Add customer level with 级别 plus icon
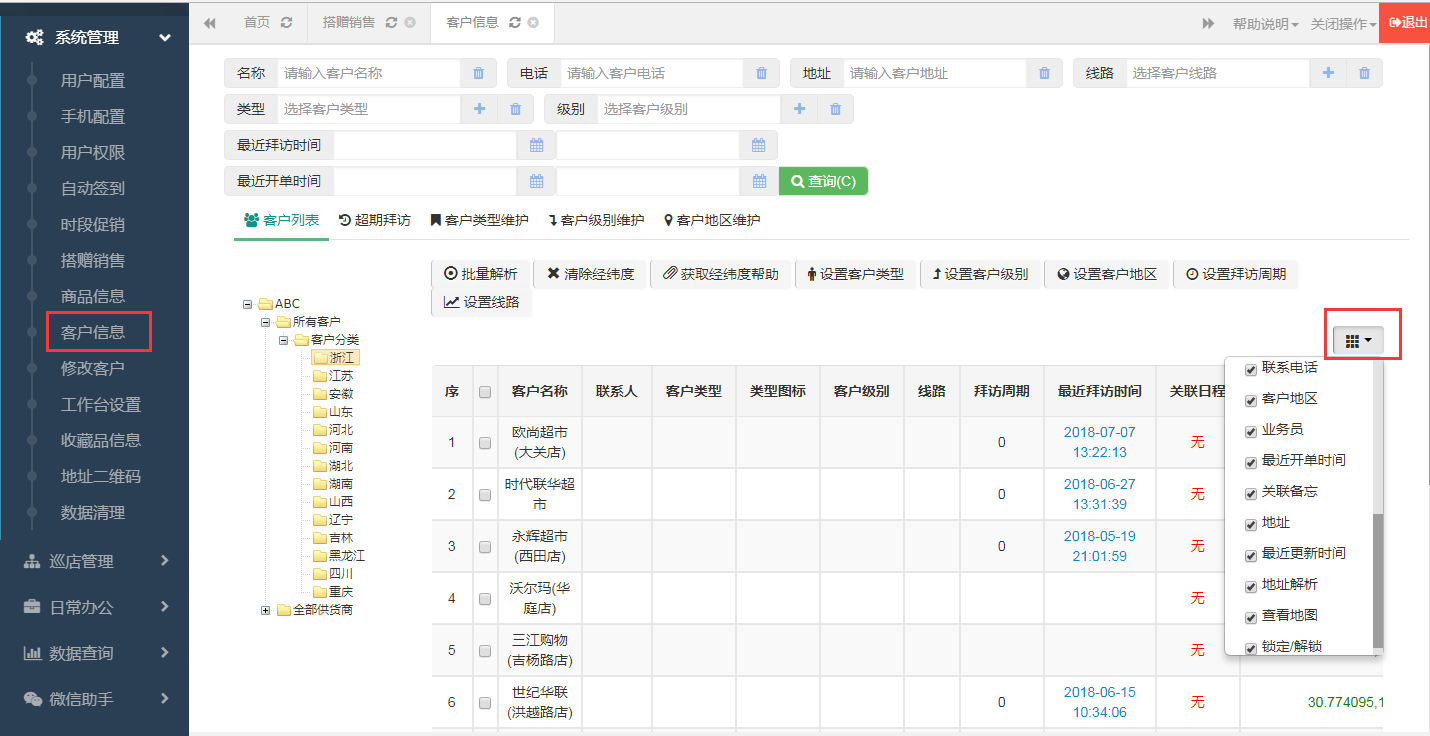Viewport: 1430px width, 736px height. click(x=799, y=109)
